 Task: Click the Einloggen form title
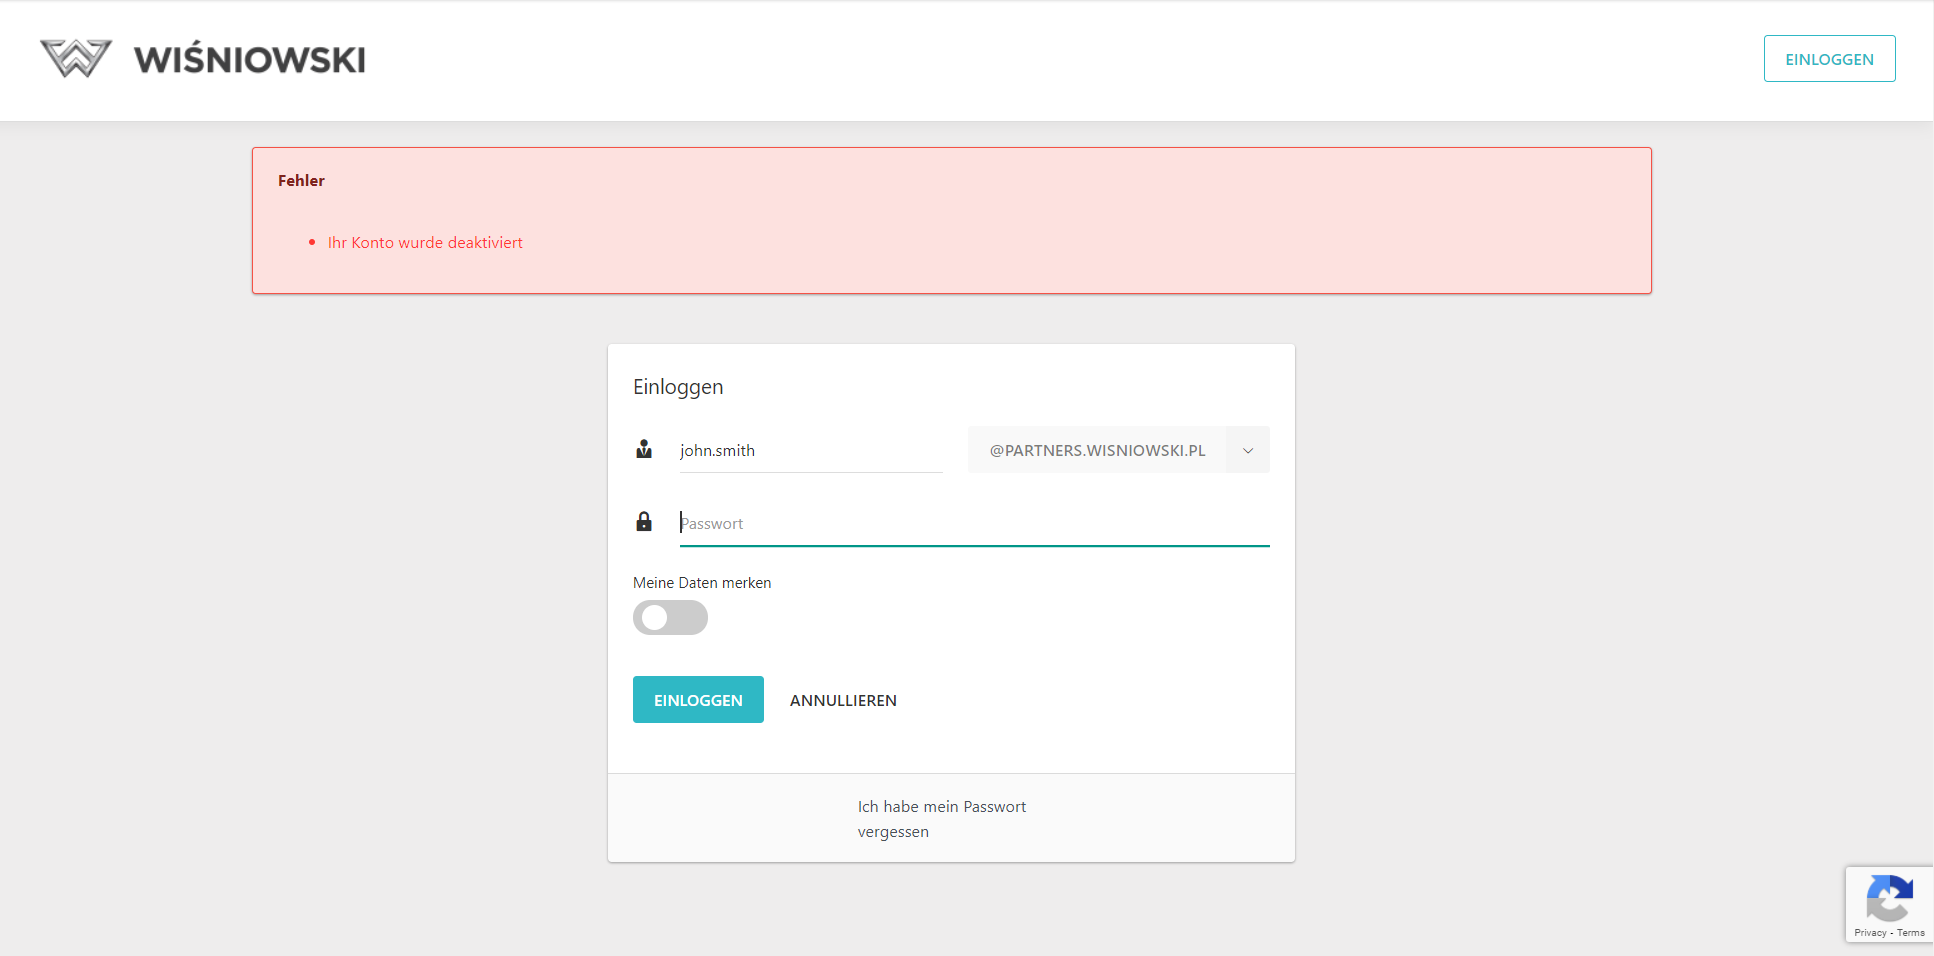point(678,387)
